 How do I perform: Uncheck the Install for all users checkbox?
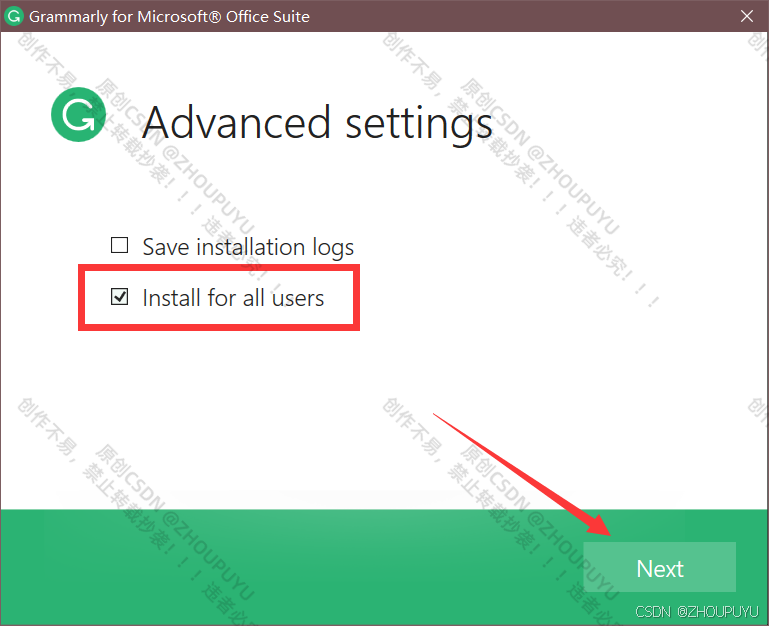119,296
